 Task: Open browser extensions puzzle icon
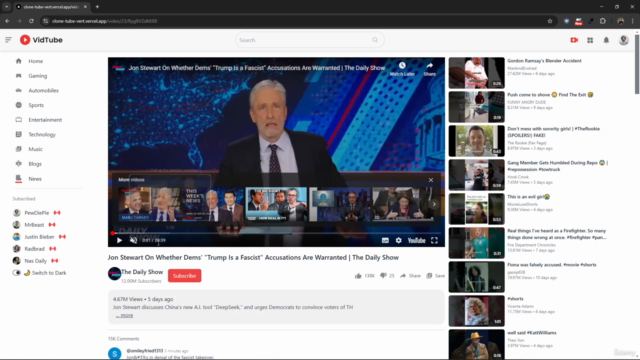click(603, 21)
